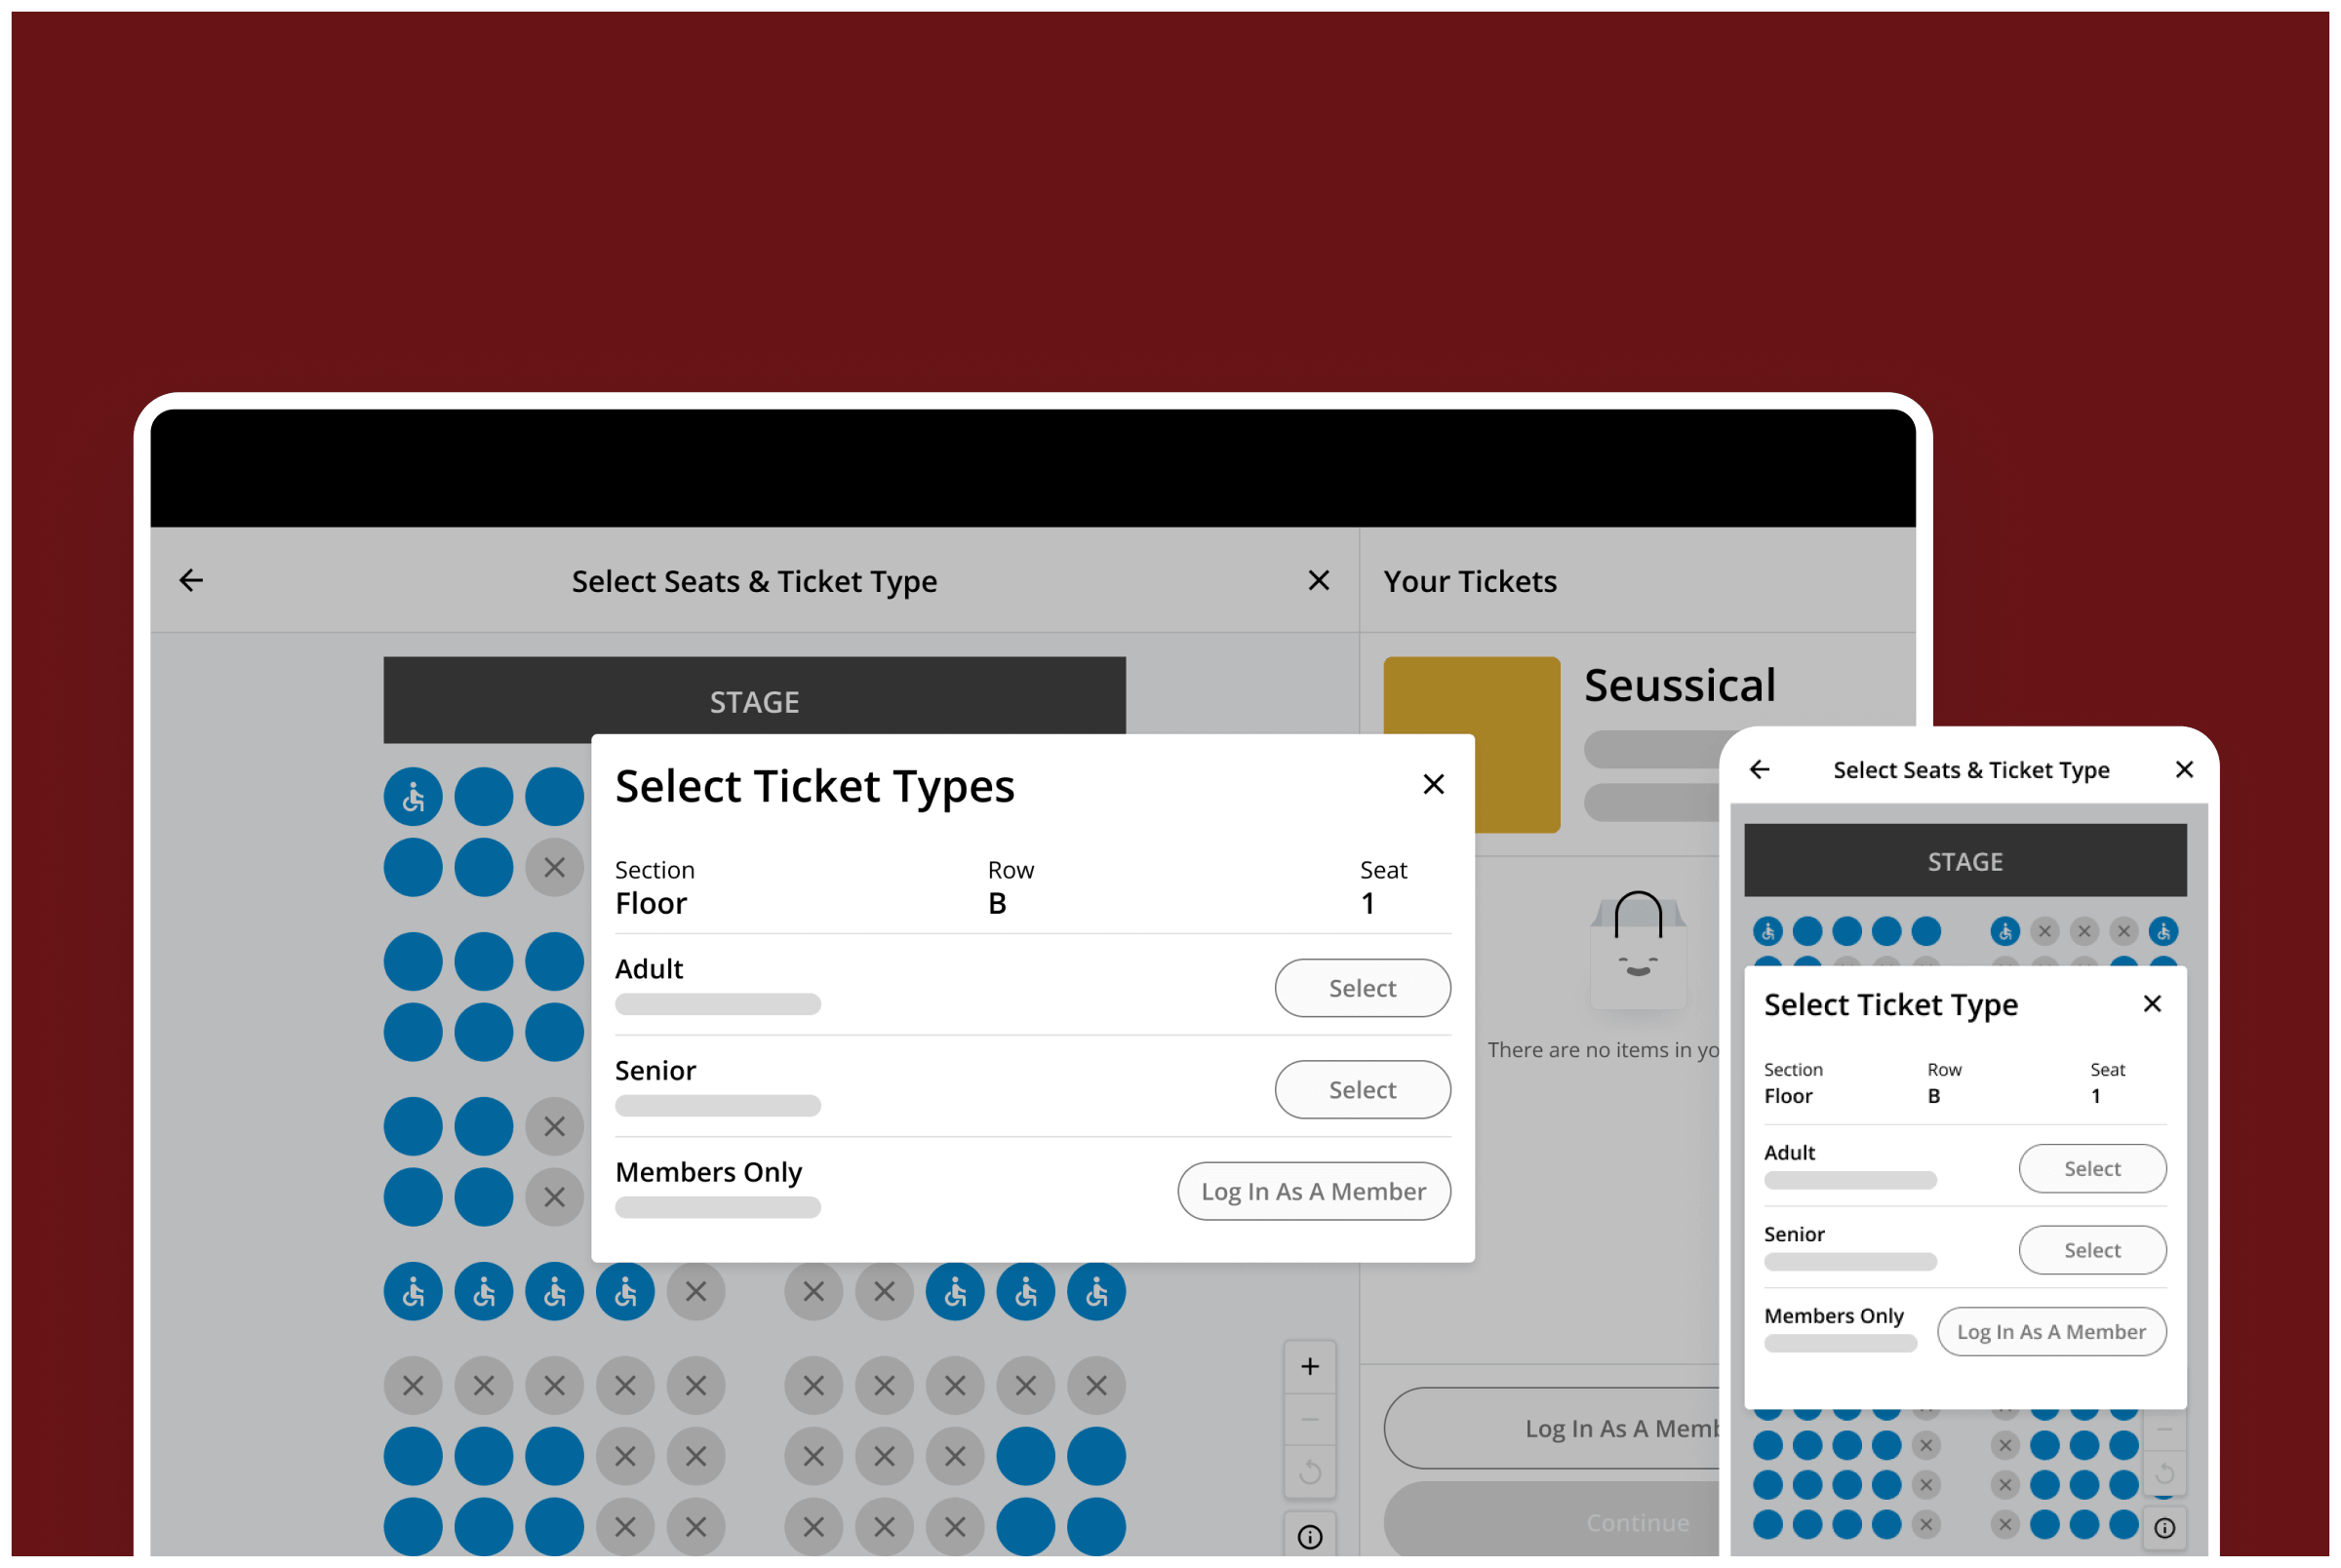Close the phone Select Ticket Type dialog
This screenshot has height=1568, width=2341.
pyautogui.click(x=2152, y=1003)
